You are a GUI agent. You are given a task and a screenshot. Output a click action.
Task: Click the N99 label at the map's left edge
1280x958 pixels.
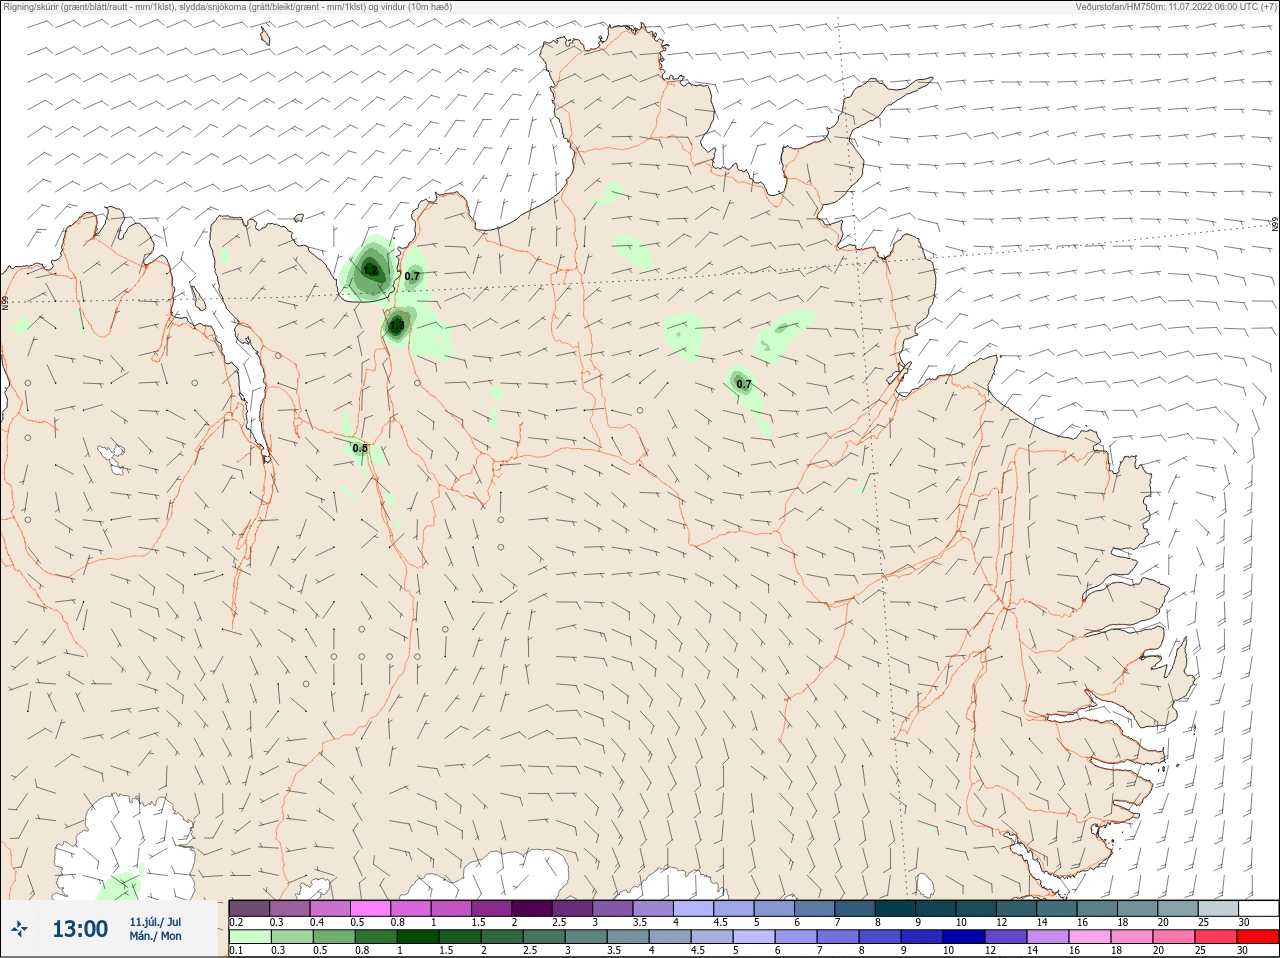[5, 301]
